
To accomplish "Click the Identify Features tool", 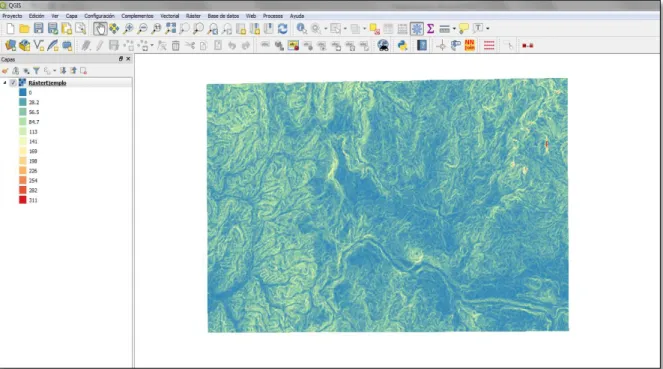I will (301, 29).
